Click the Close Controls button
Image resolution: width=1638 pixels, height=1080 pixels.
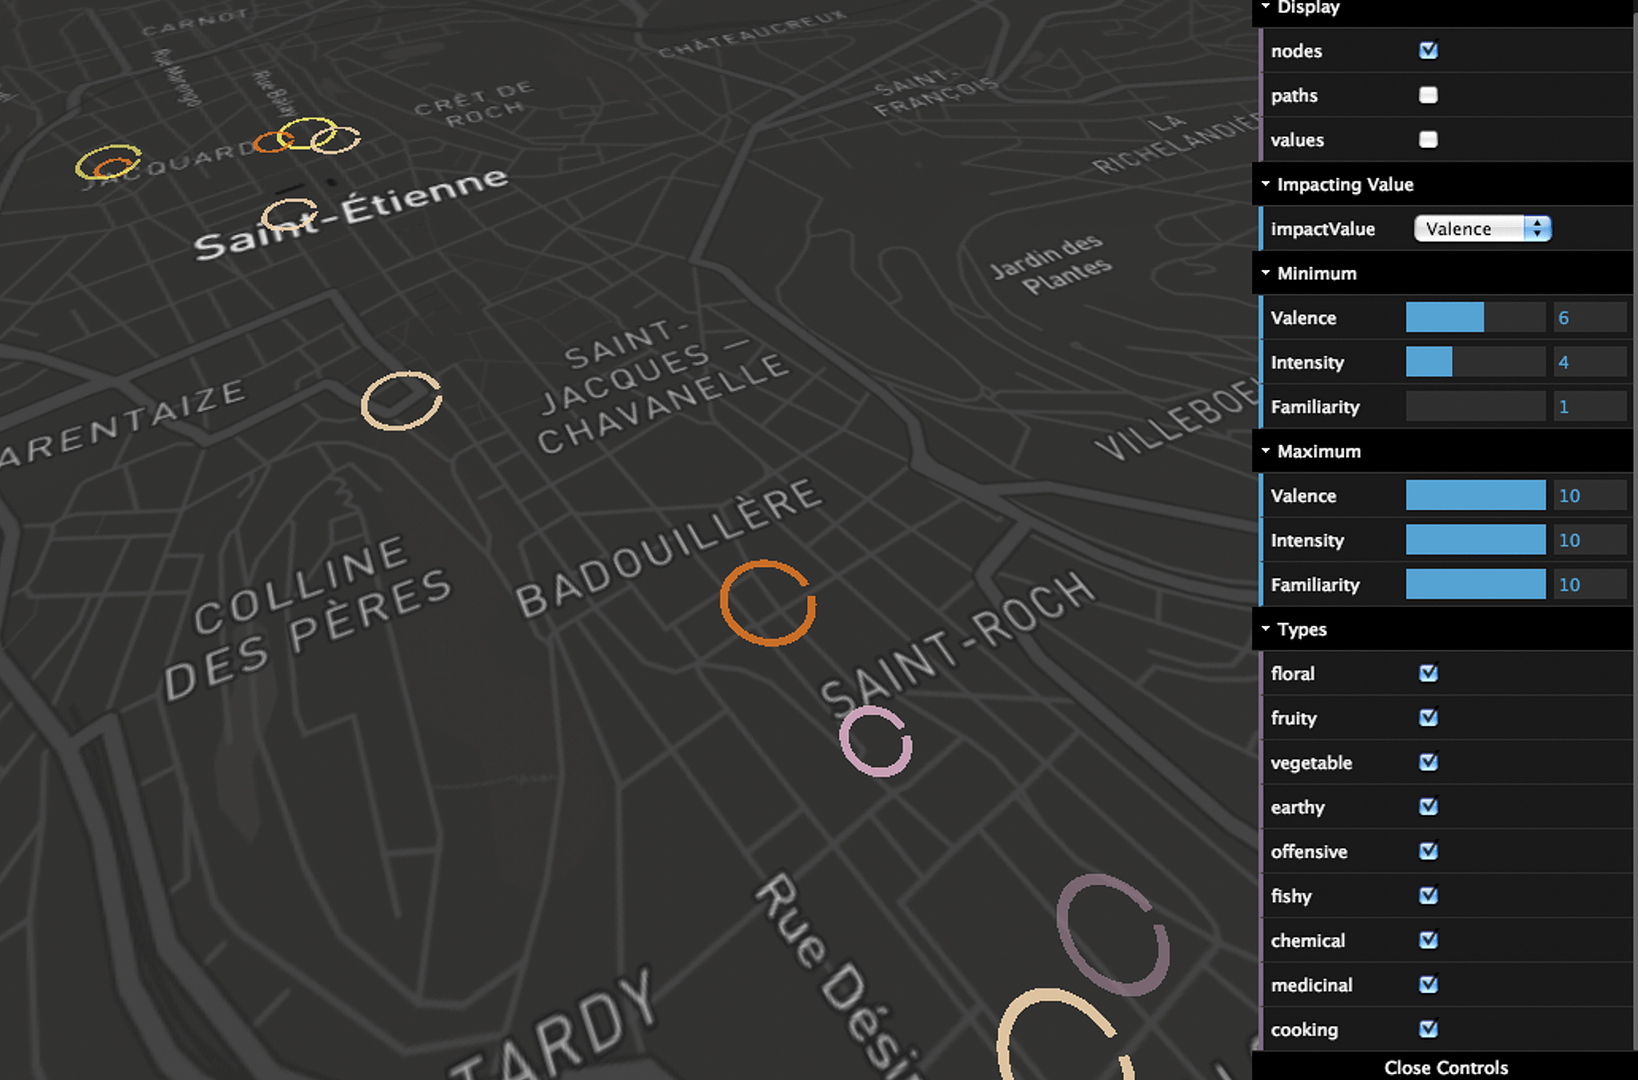tap(1445, 1067)
